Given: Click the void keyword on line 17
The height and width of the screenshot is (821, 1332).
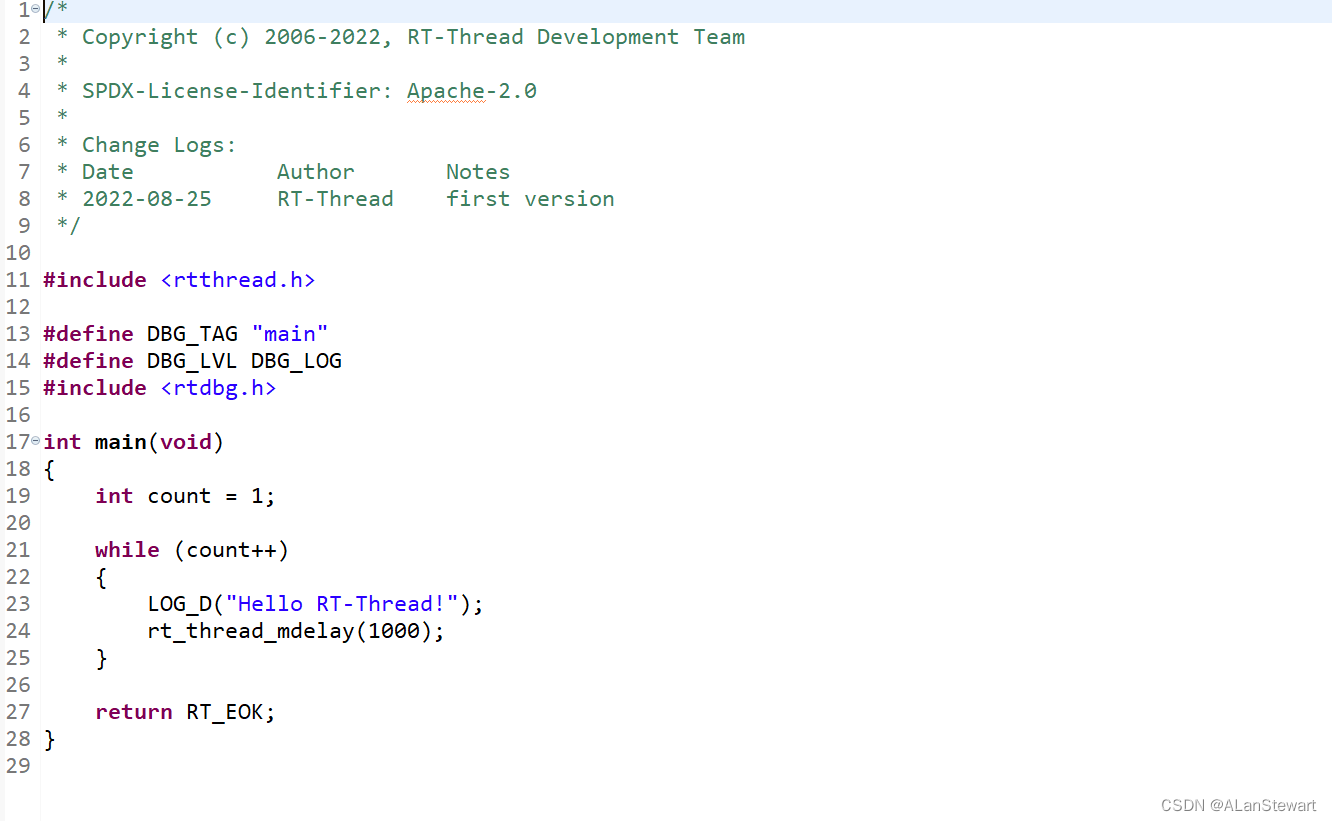Looking at the screenshot, I should (x=186, y=442).
